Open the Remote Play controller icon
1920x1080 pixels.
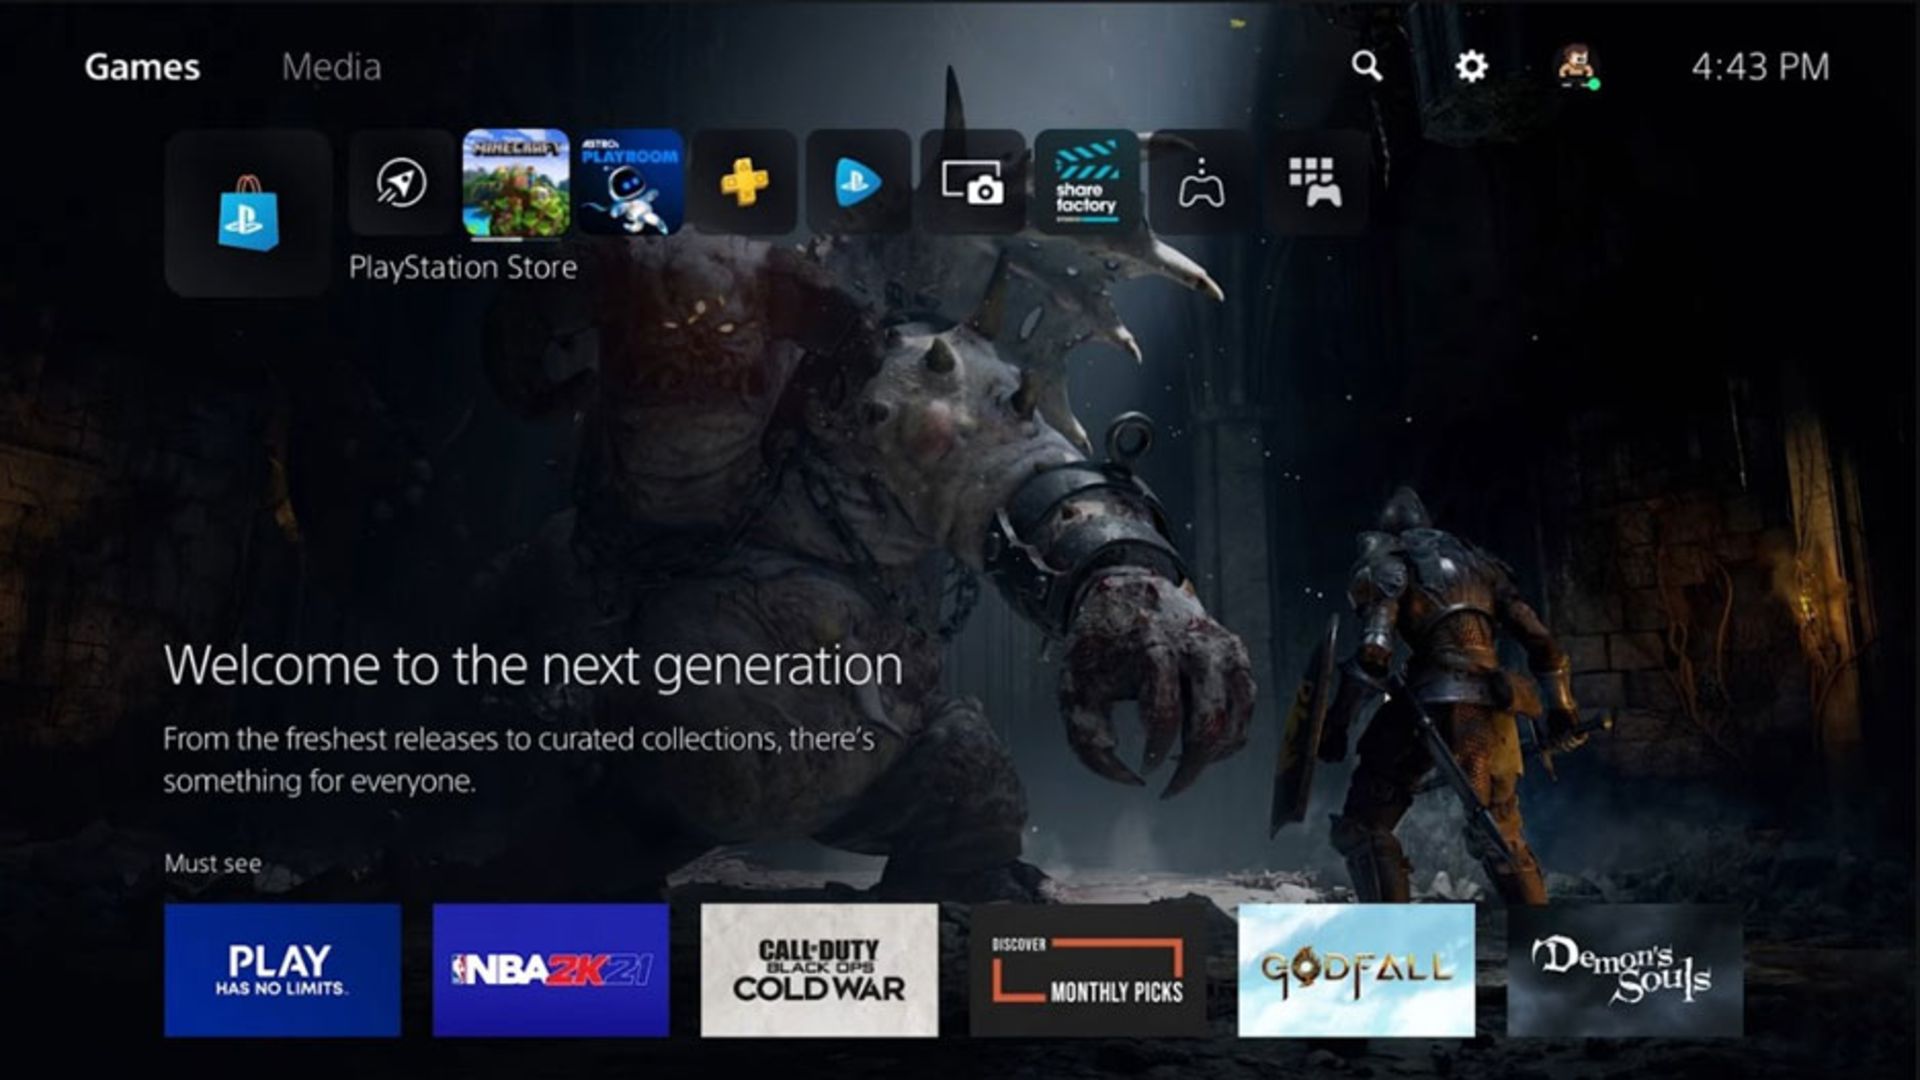coord(1201,182)
